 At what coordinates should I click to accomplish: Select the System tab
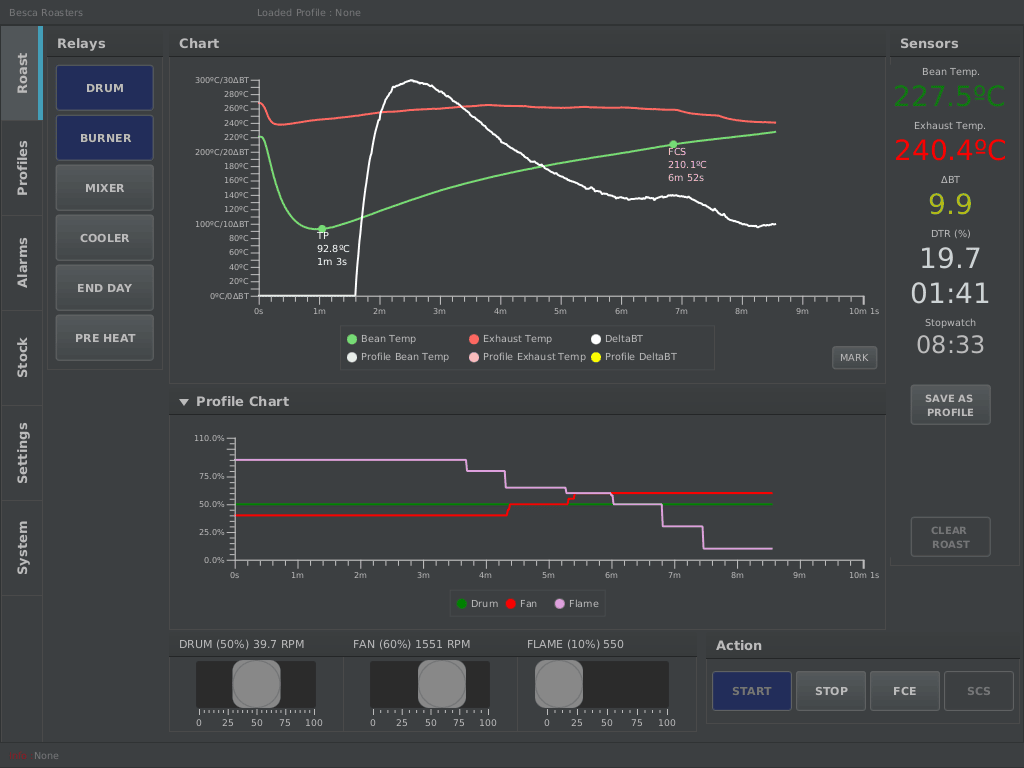point(21,547)
